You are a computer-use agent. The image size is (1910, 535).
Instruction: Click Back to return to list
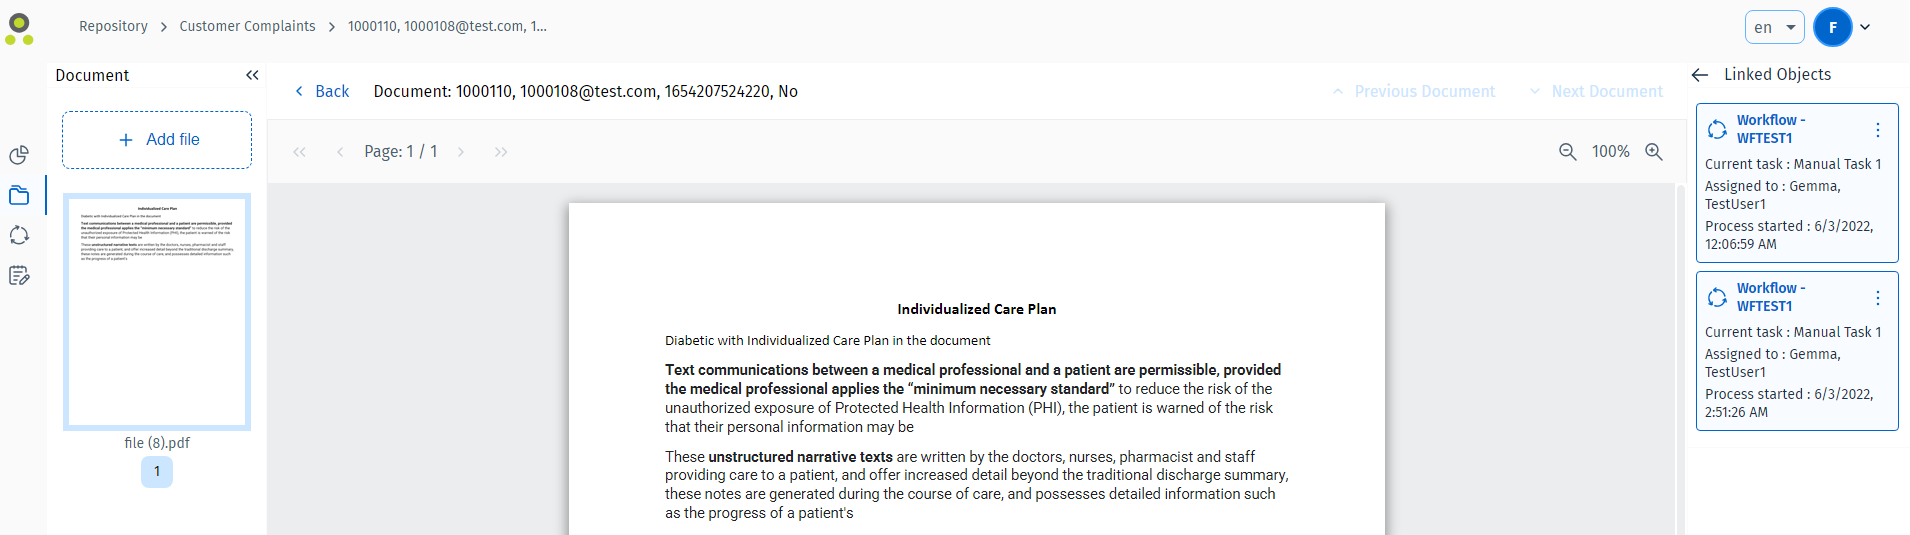coord(322,91)
